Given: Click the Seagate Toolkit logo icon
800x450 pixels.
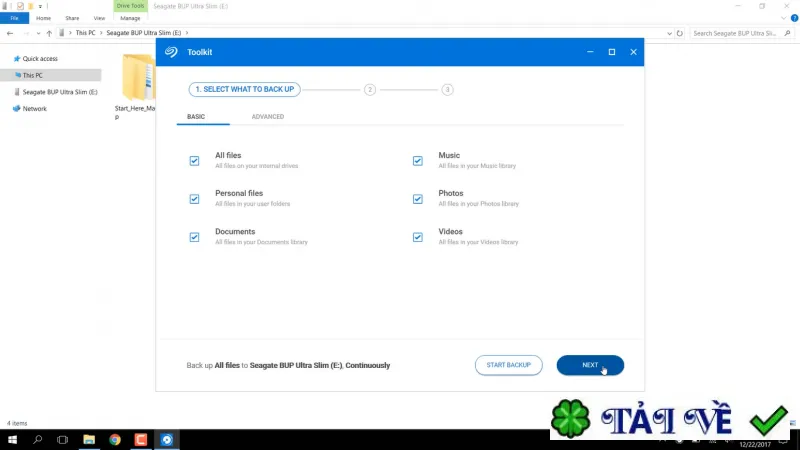Looking at the screenshot, I should [x=171, y=52].
